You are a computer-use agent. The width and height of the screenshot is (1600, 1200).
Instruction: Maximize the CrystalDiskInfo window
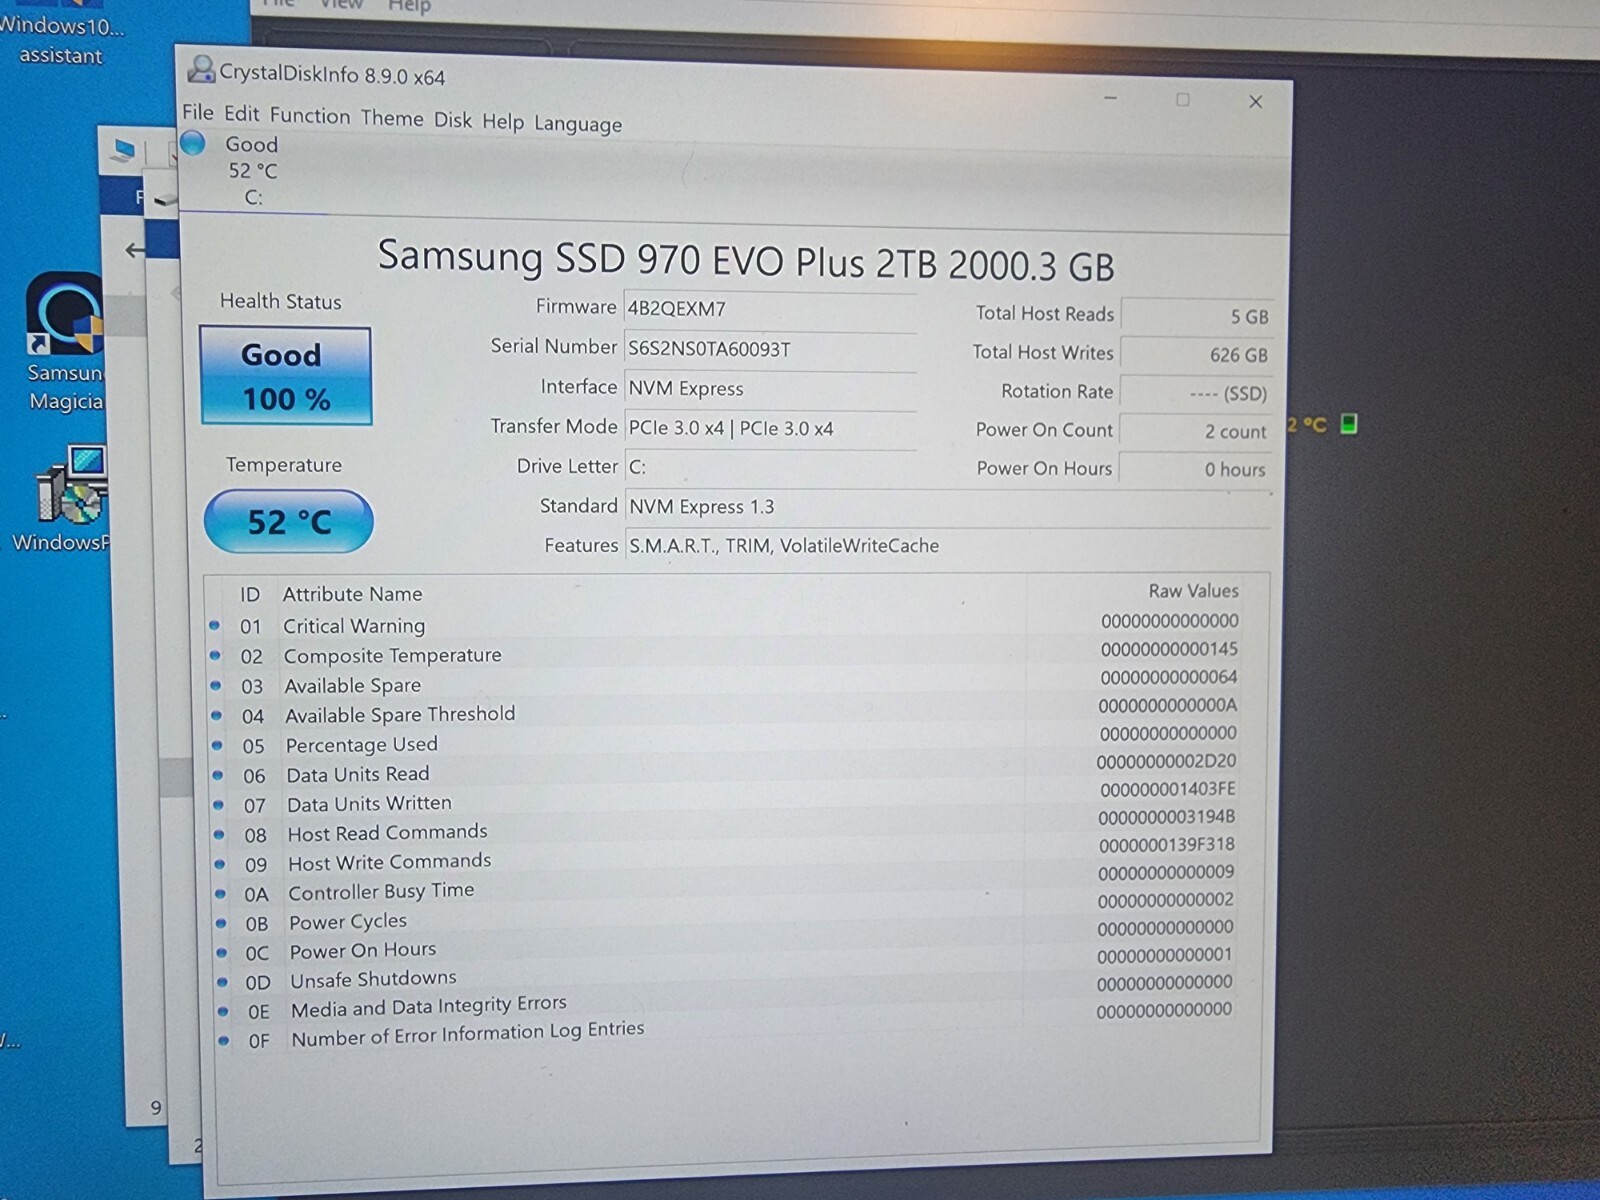tap(1183, 100)
